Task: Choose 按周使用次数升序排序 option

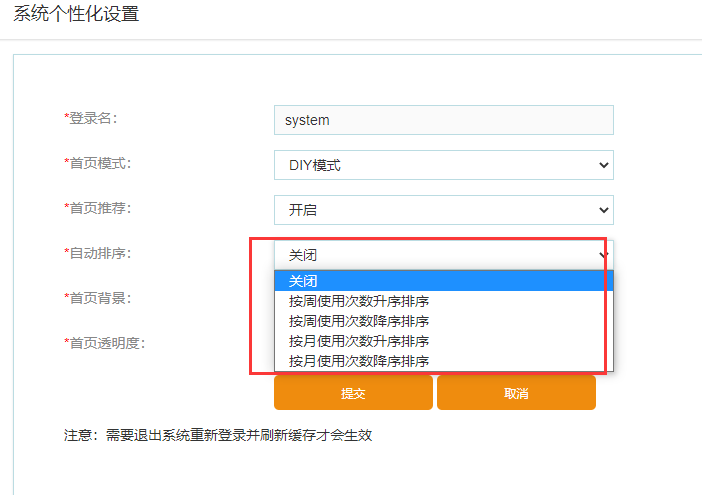Action: [444, 301]
